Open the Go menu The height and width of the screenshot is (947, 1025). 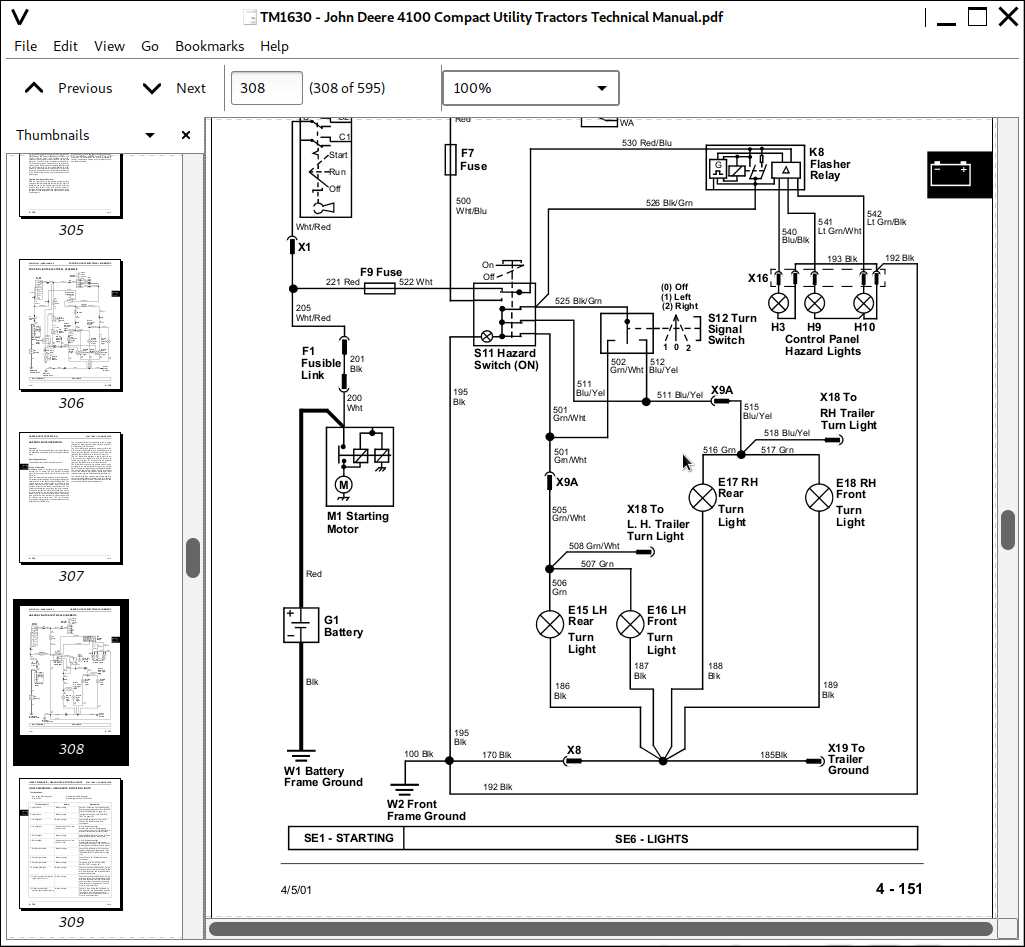tap(150, 46)
